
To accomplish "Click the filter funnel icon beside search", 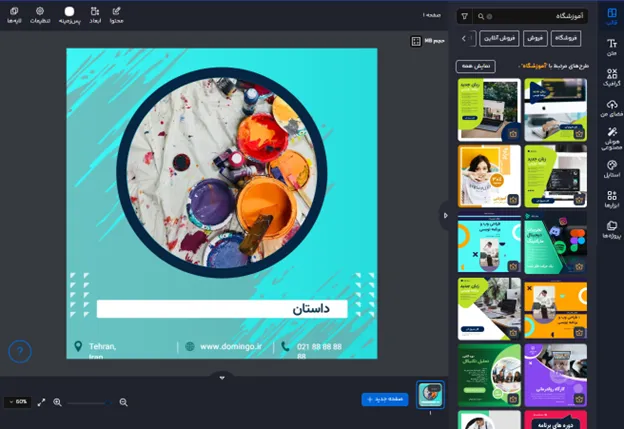I will (x=464, y=17).
